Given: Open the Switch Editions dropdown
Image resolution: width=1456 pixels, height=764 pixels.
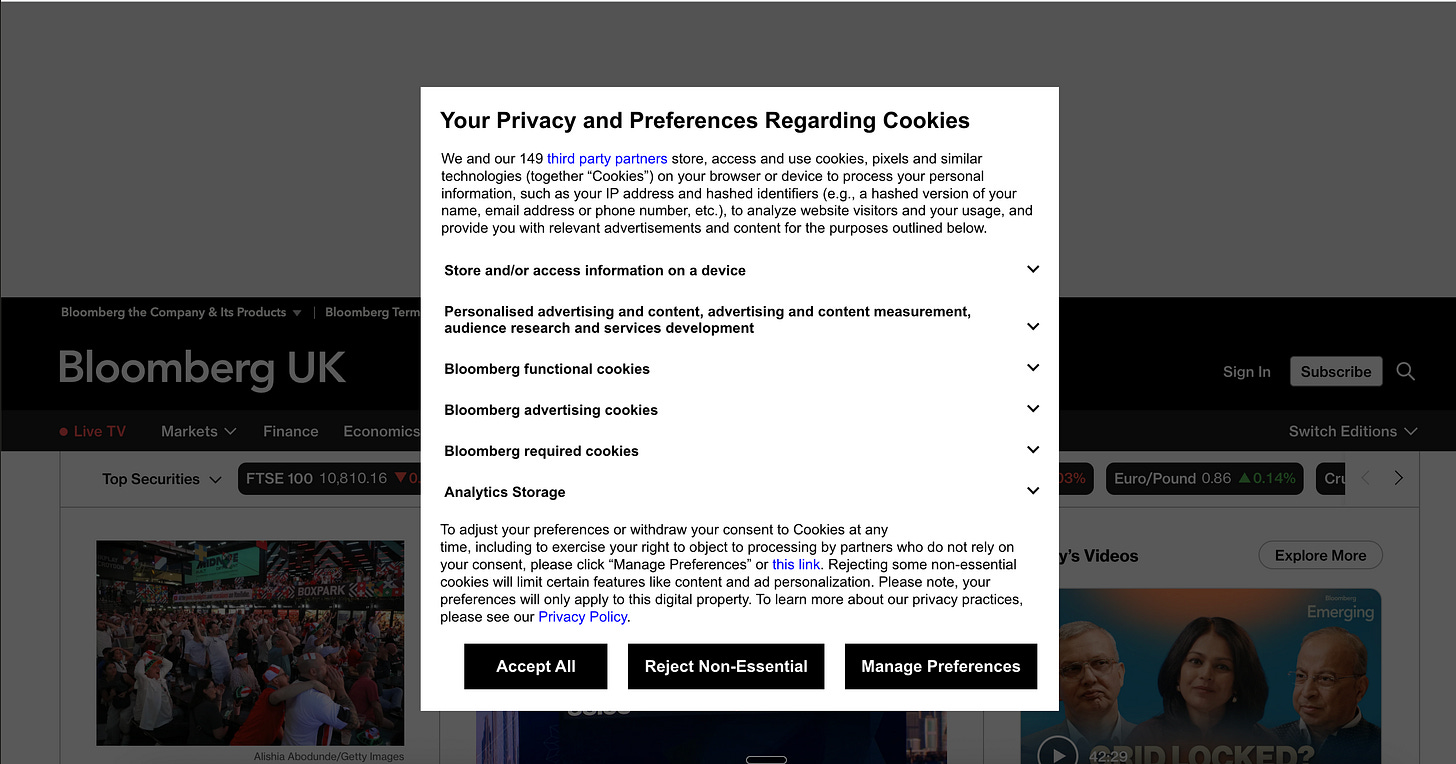Looking at the screenshot, I should 1353,431.
